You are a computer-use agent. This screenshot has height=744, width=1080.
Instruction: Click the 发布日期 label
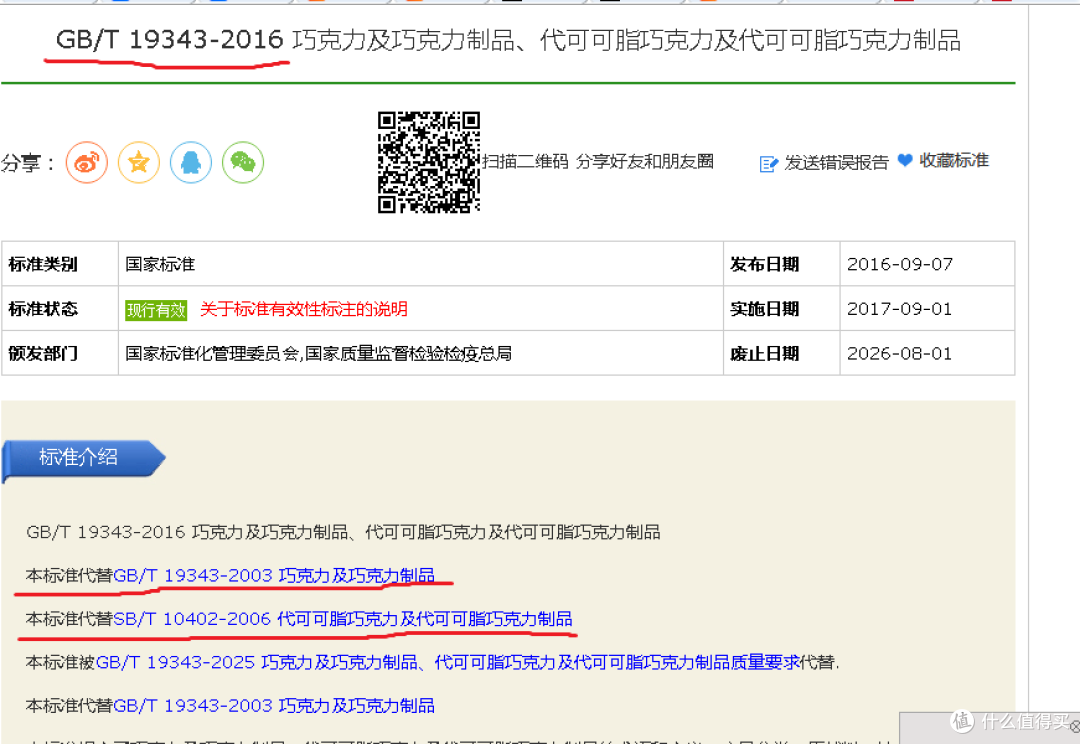[x=765, y=265]
